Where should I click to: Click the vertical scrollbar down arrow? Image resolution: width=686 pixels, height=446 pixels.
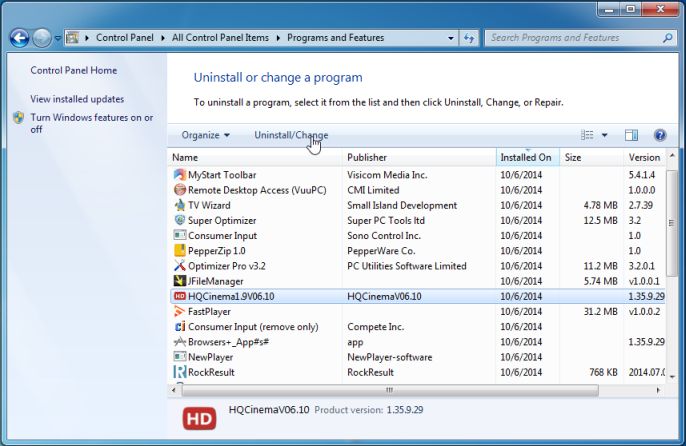[672, 377]
